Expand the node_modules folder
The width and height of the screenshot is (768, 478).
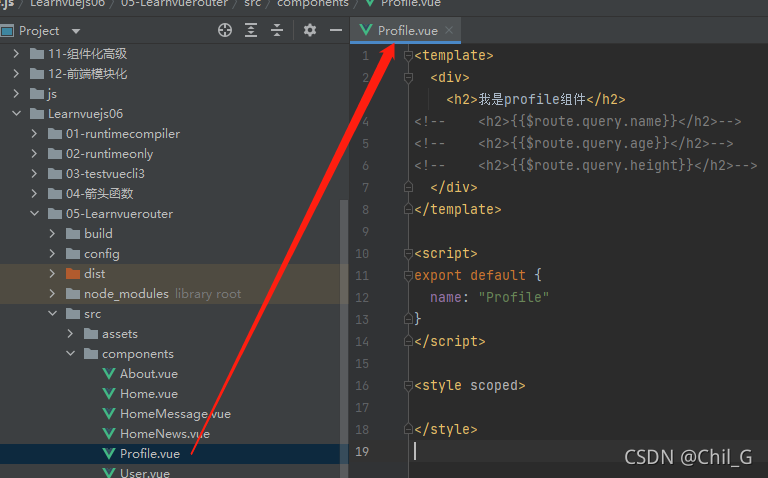tap(52, 294)
